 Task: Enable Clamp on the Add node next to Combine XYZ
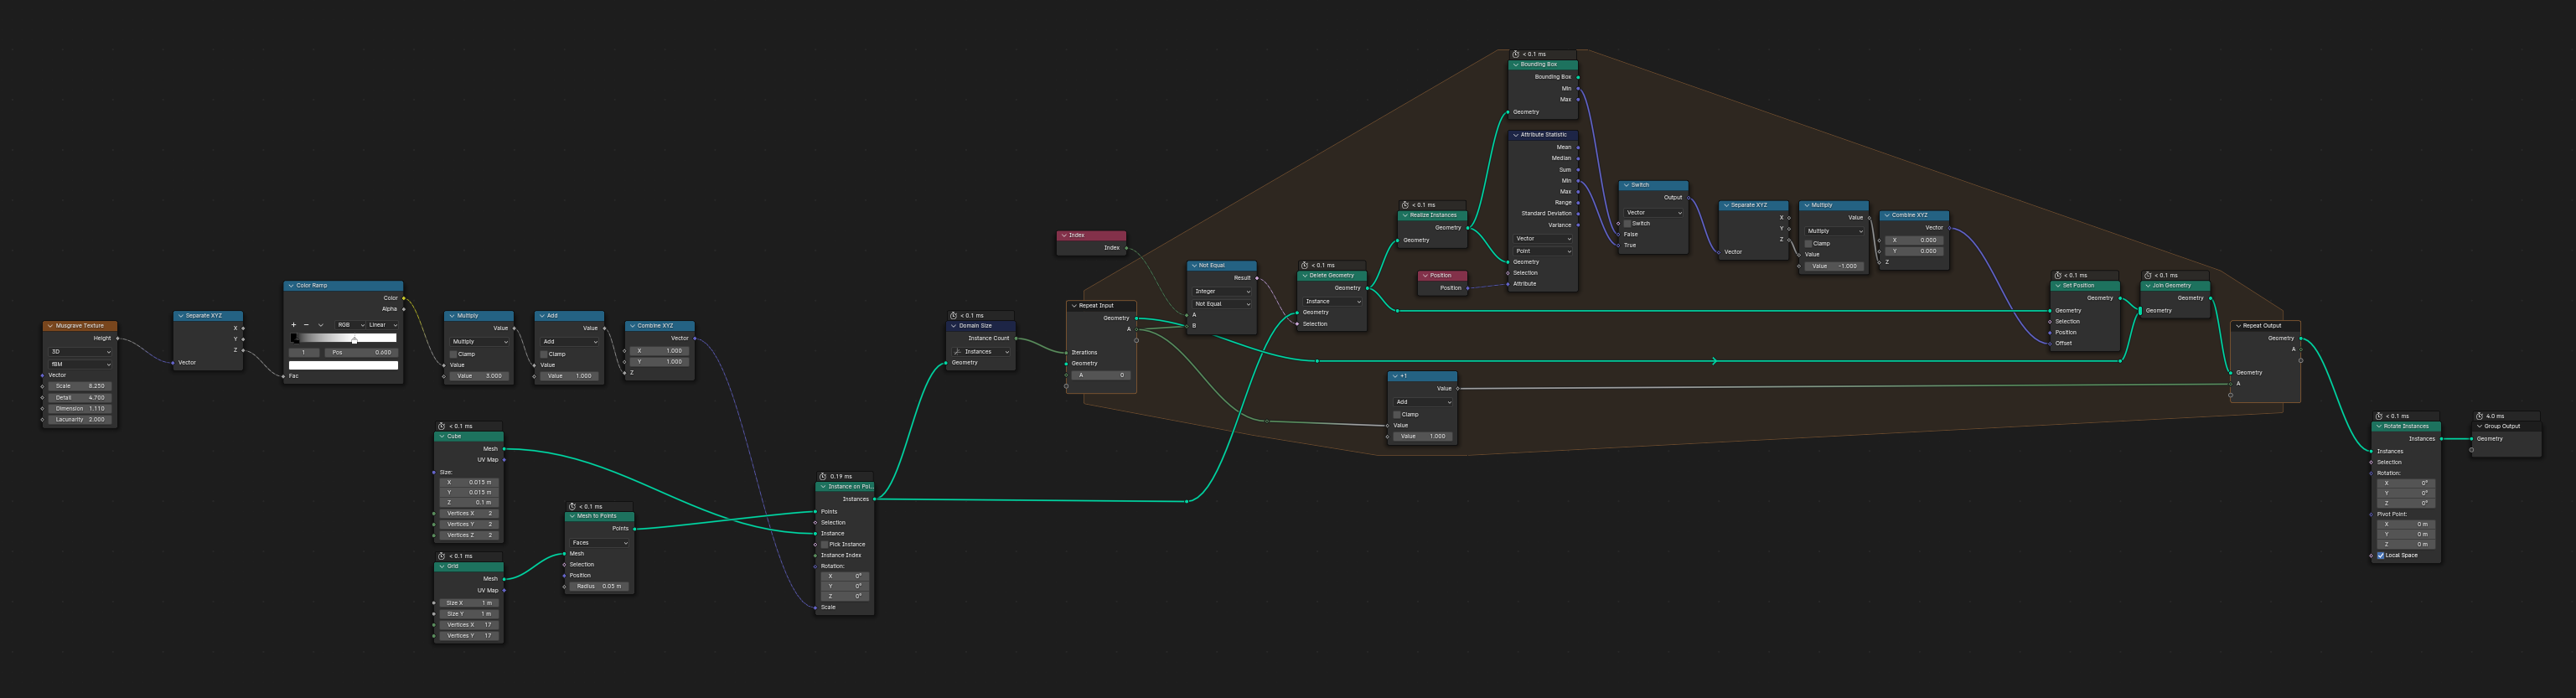(x=544, y=354)
